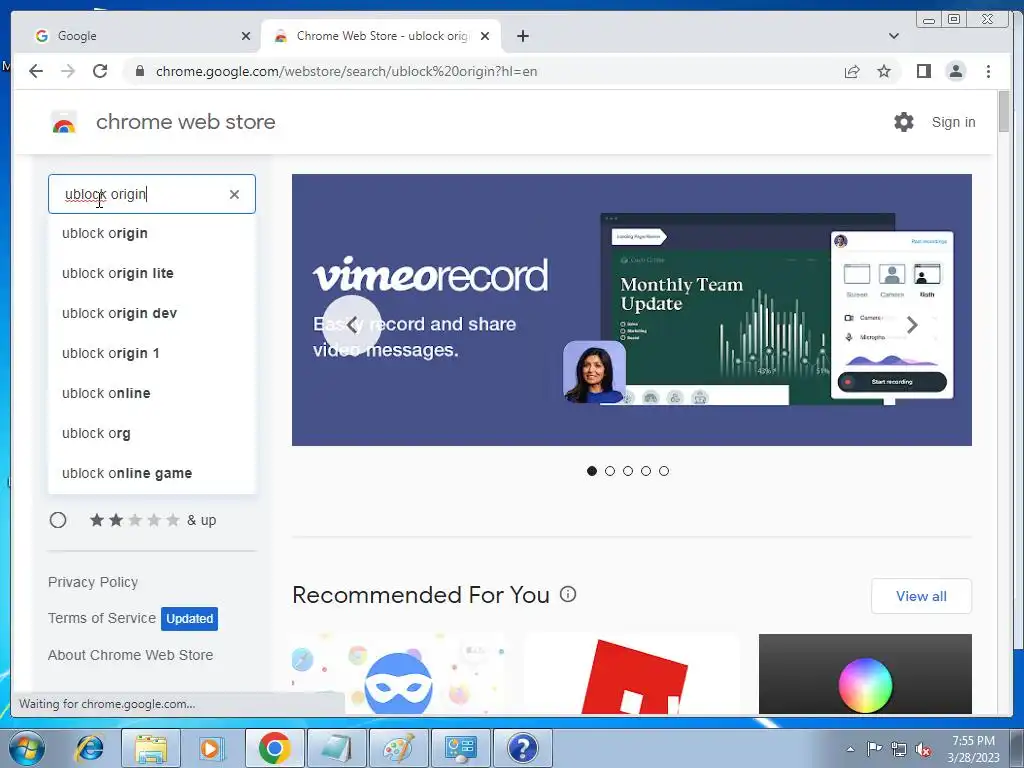
Task: Open the Chrome profile avatar
Action: coord(955,71)
